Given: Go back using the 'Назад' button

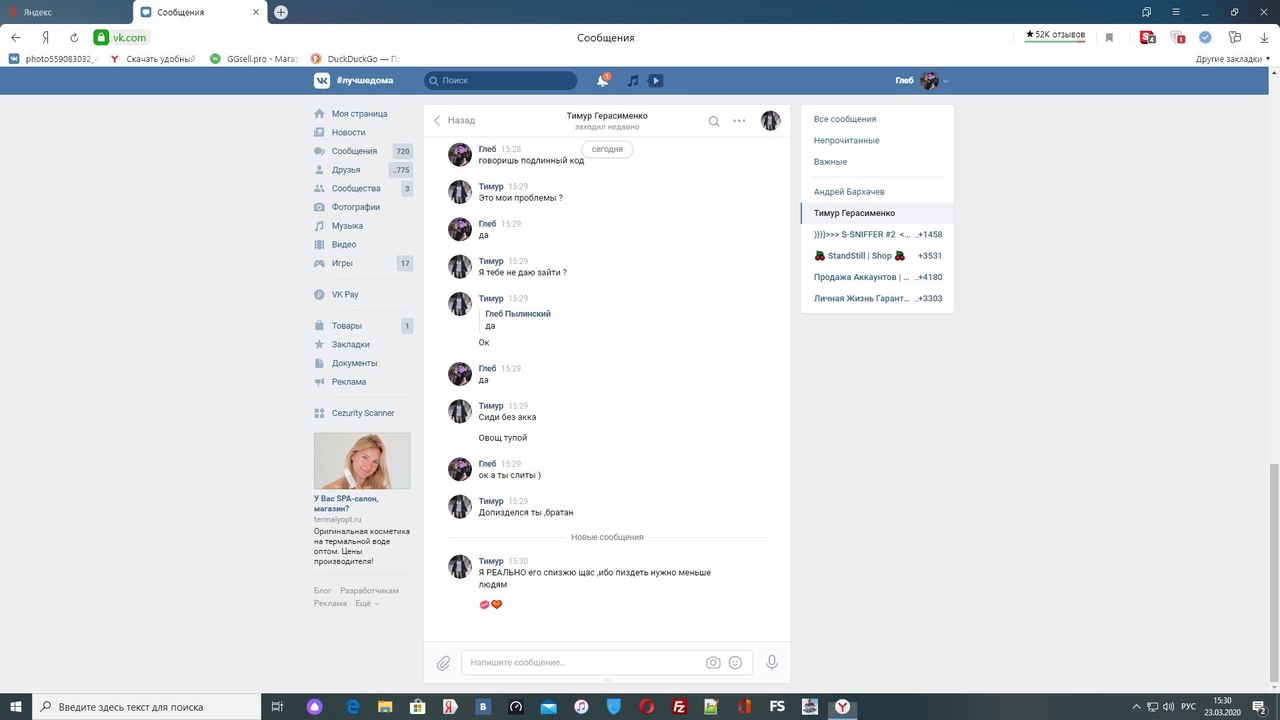Looking at the screenshot, I should point(454,120).
